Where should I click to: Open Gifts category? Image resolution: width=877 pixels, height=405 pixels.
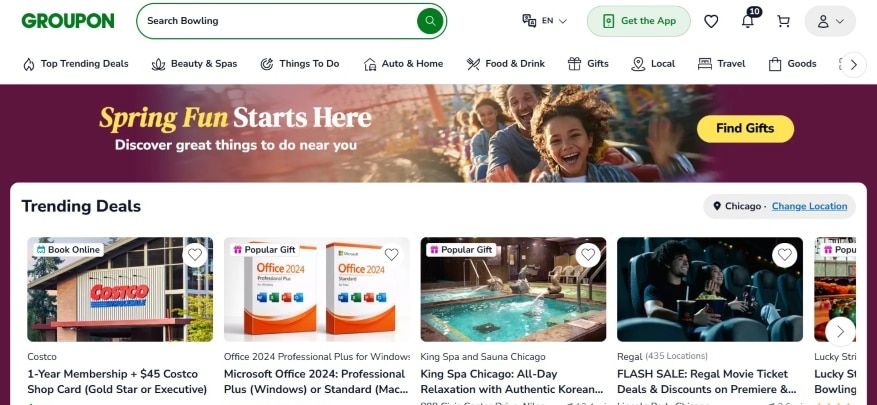click(588, 64)
